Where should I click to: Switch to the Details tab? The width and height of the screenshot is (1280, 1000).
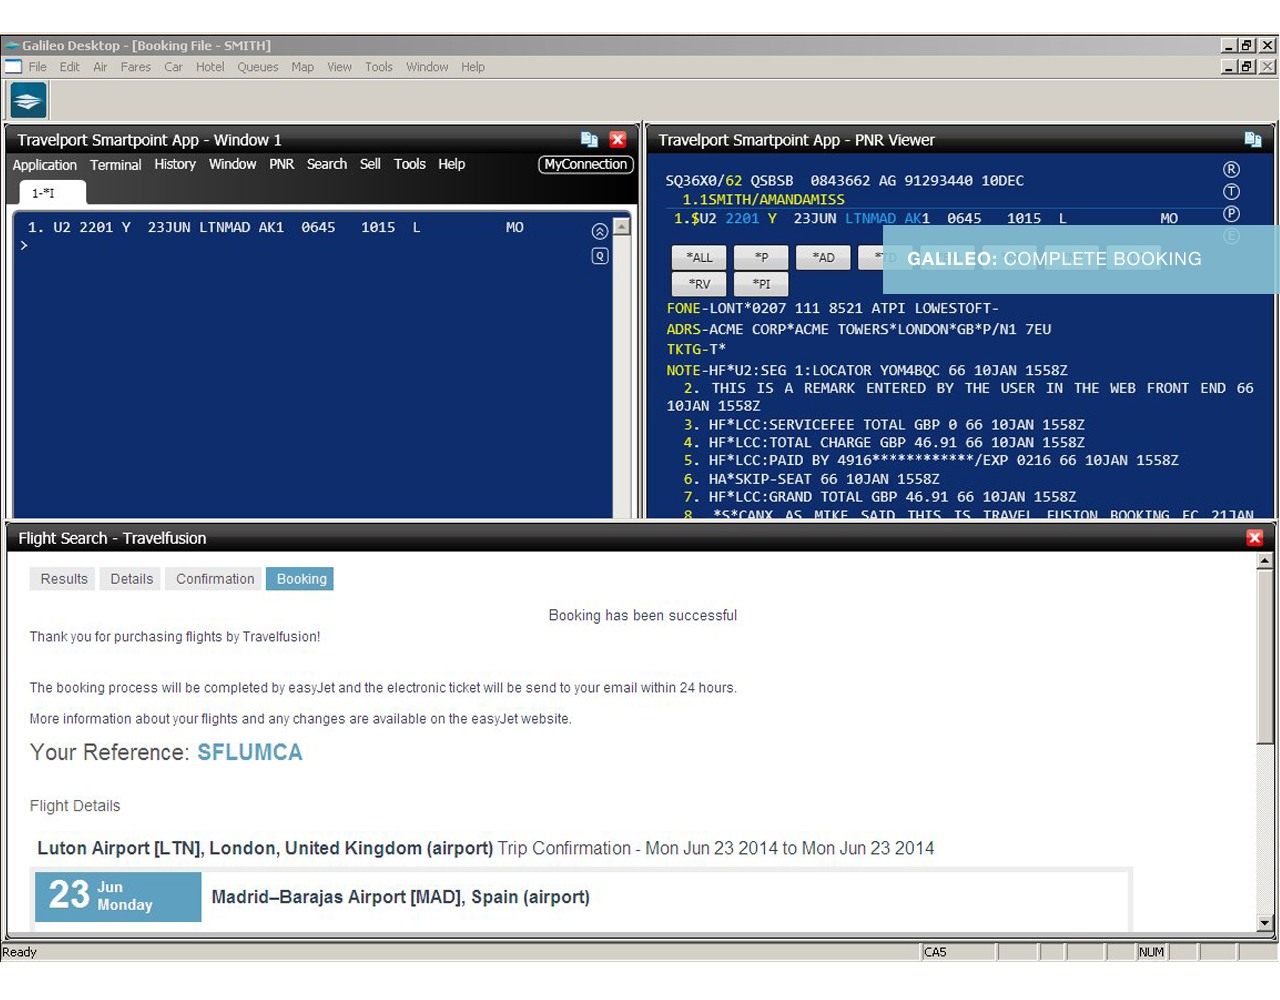point(132,579)
